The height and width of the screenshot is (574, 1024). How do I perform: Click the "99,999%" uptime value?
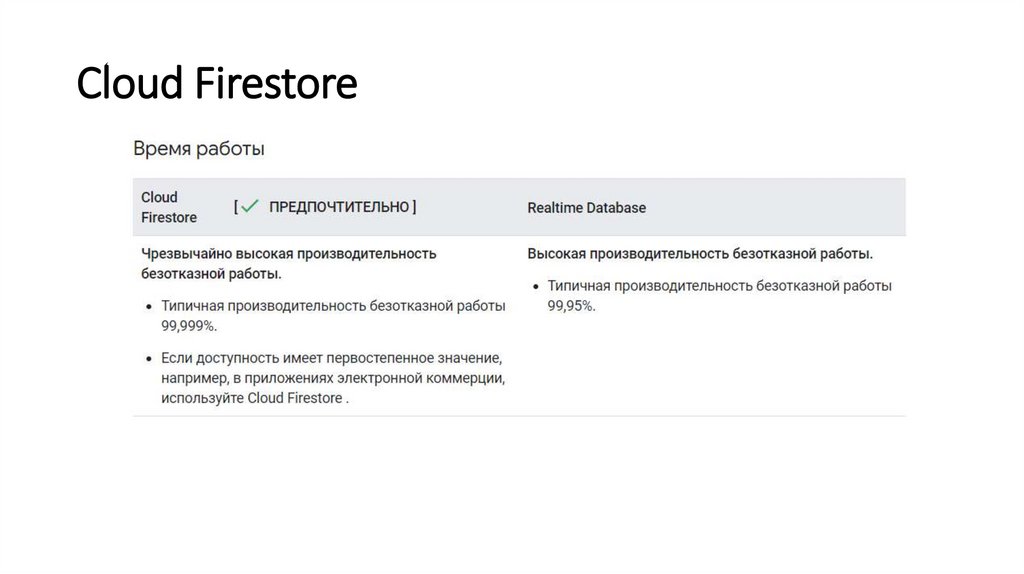[x=189, y=326]
